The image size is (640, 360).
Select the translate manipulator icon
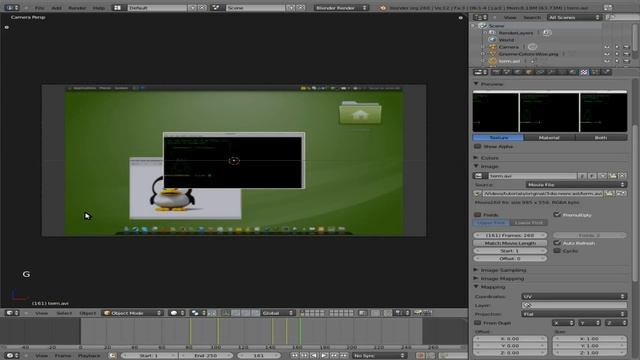click(236, 313)
